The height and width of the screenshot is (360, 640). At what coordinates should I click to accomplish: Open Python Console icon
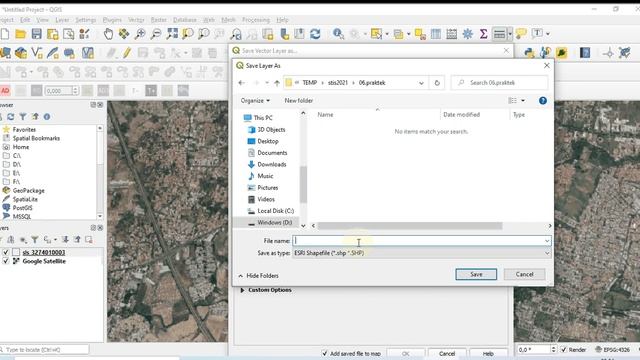529,53
